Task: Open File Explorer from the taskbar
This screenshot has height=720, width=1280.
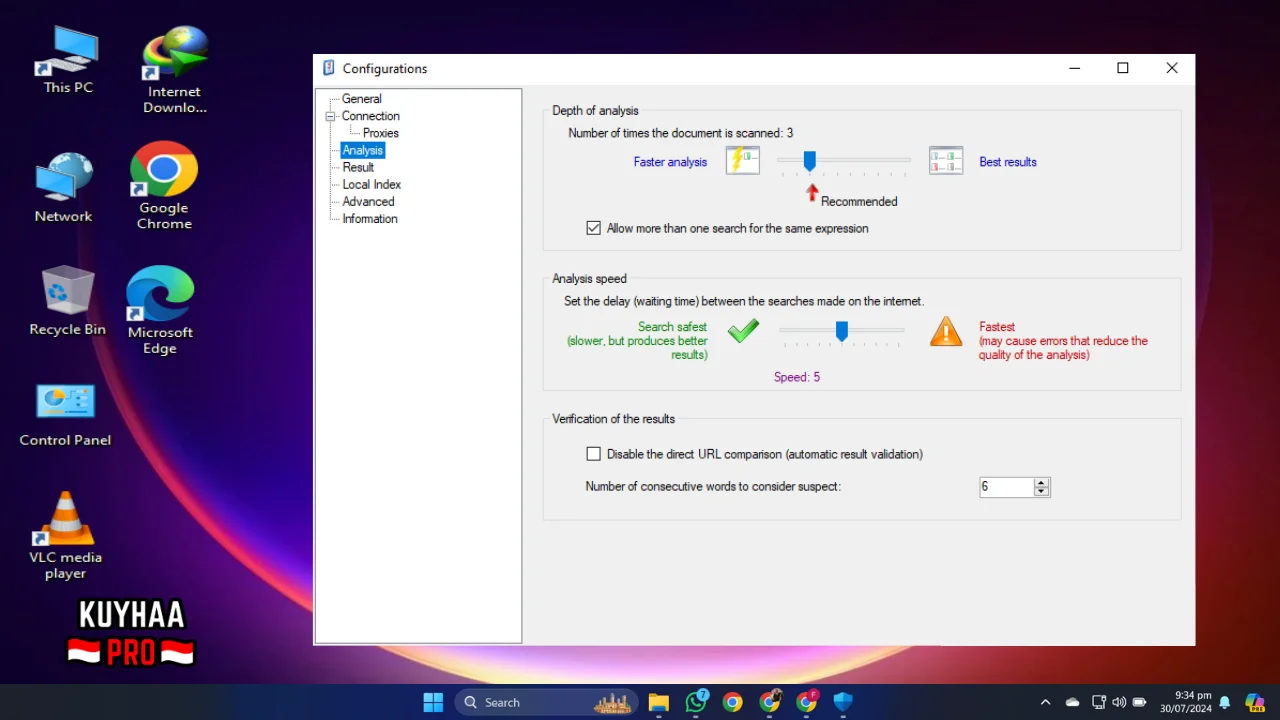Action: pos(658,702)
